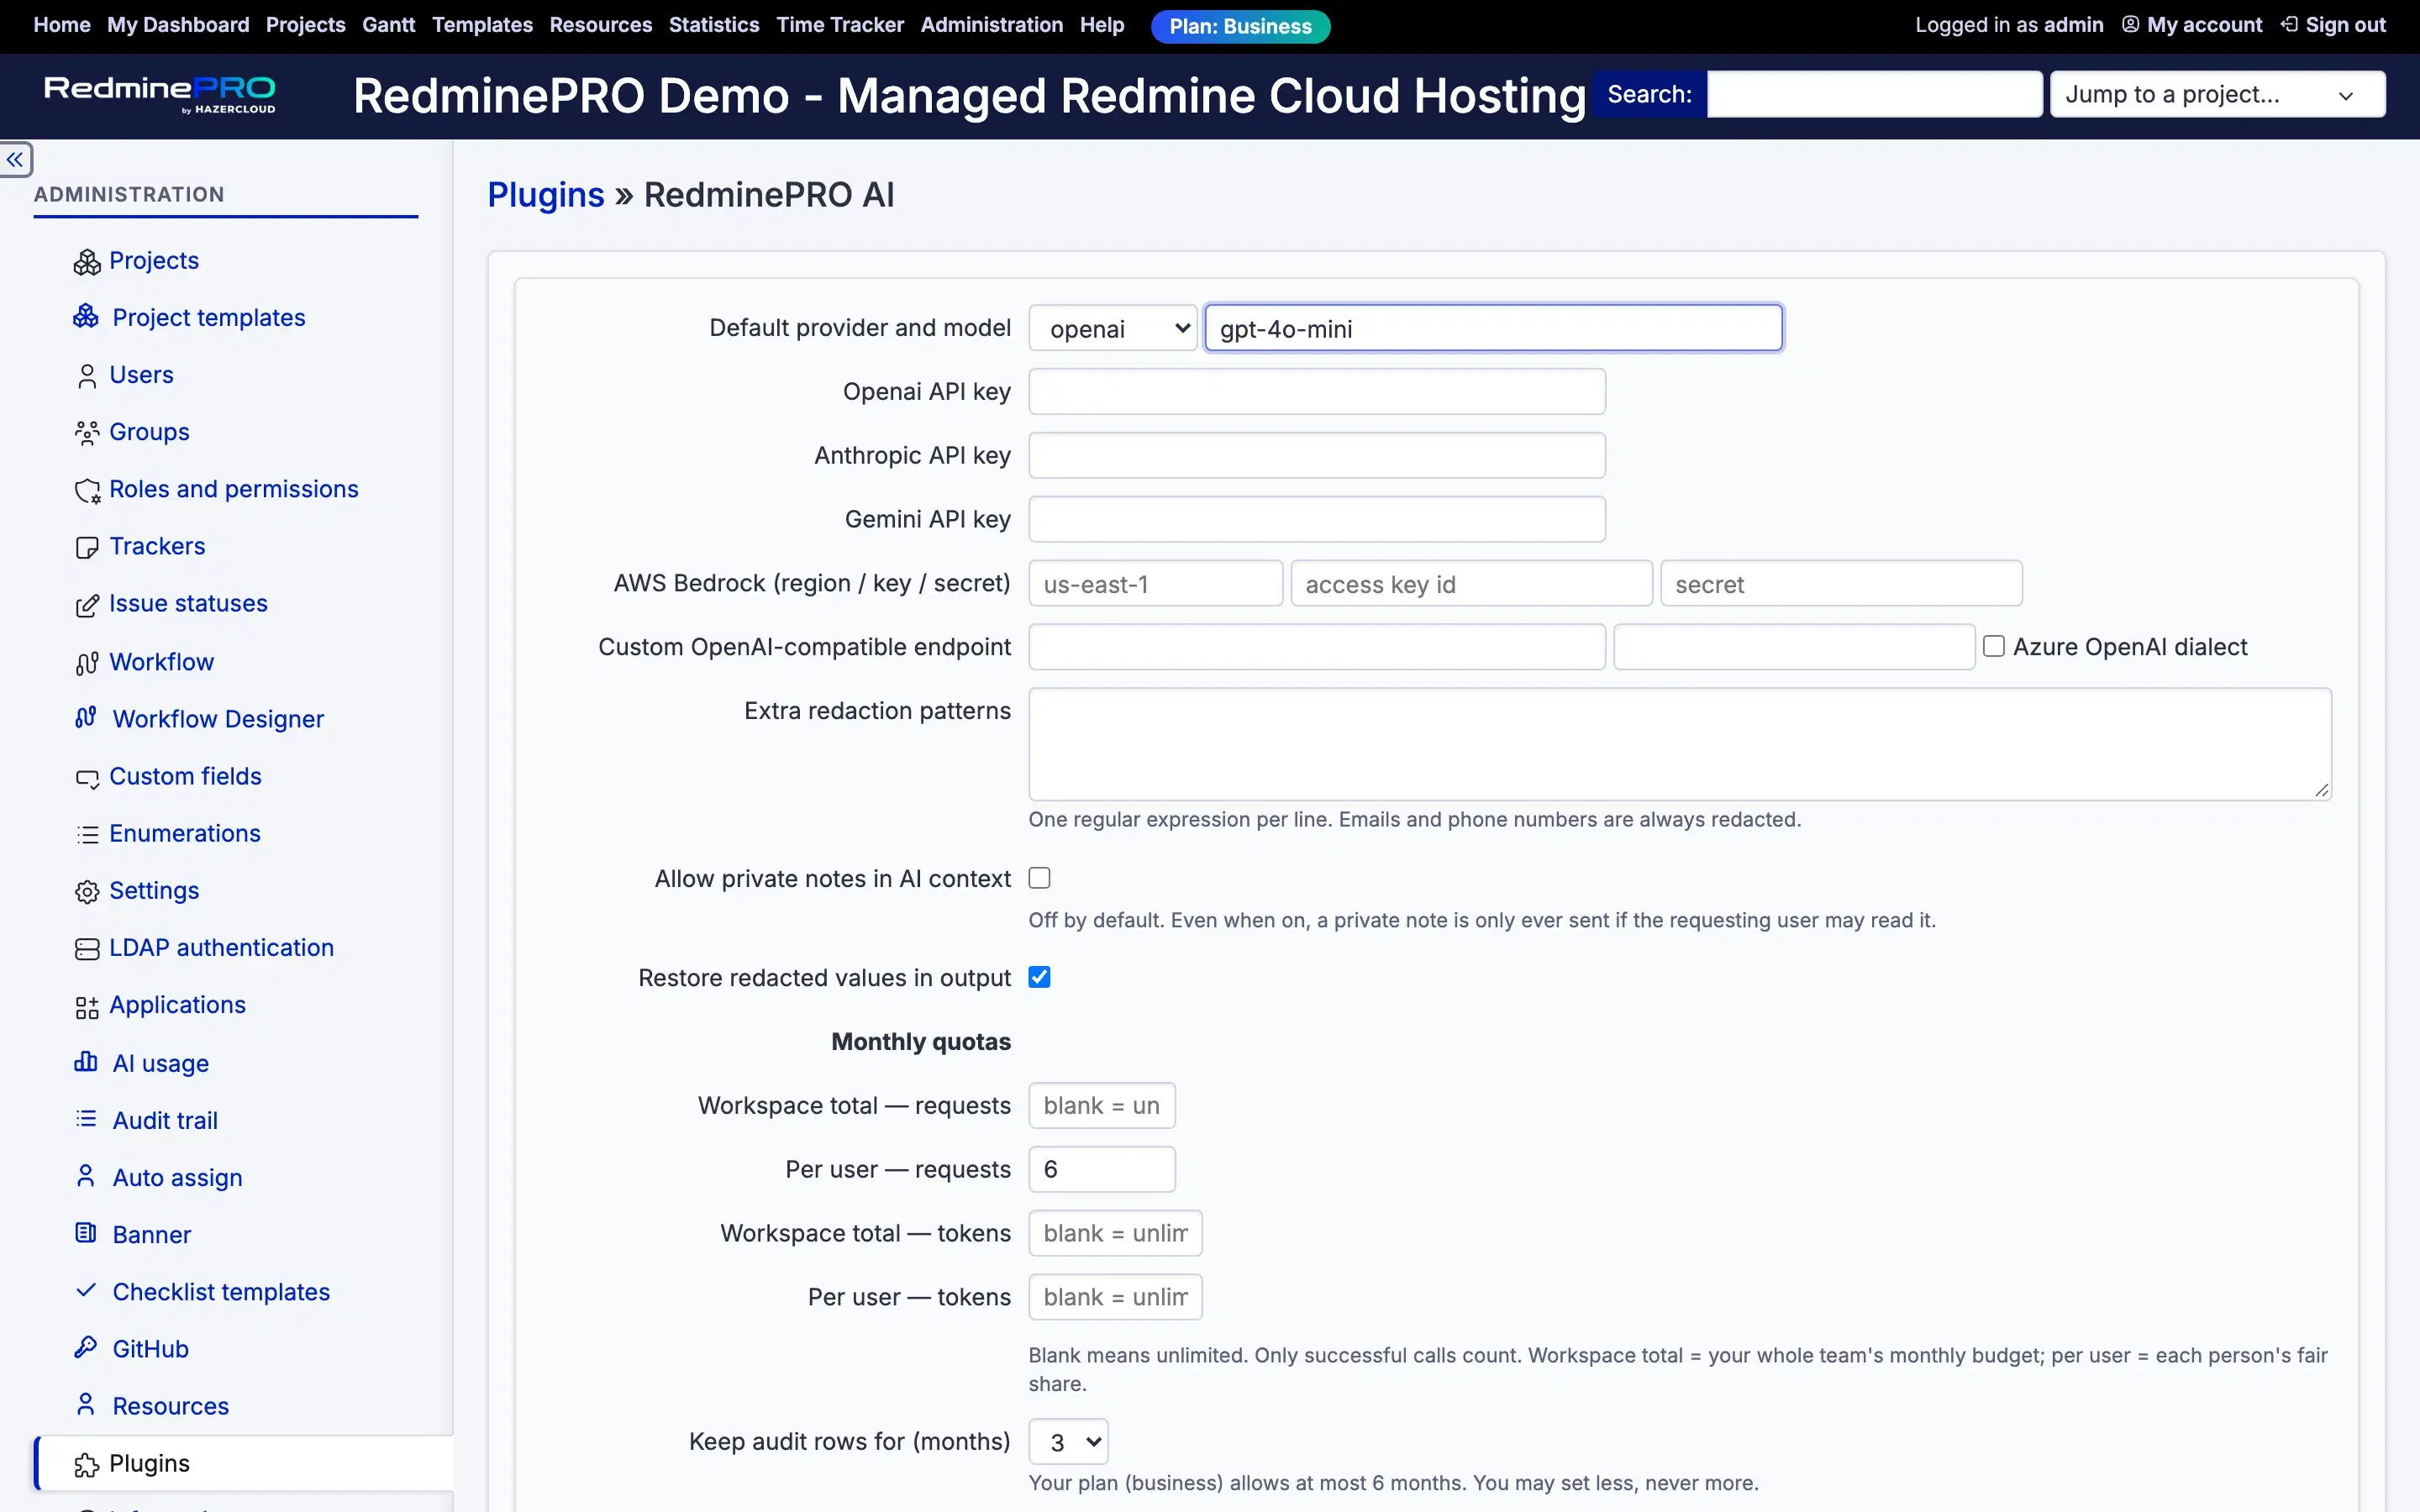
Task: Click the Projects icon in the Administration sidebar
Action: point(87,261)
